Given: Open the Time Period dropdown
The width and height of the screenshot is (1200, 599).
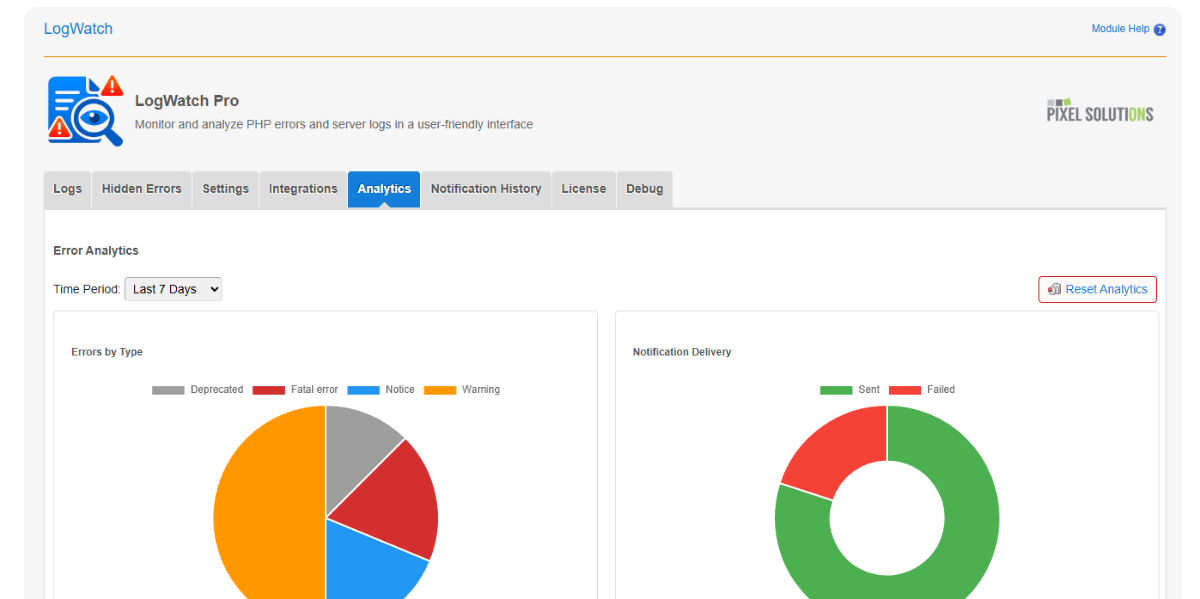Looking at the screenshot, I should pos(173,289).
